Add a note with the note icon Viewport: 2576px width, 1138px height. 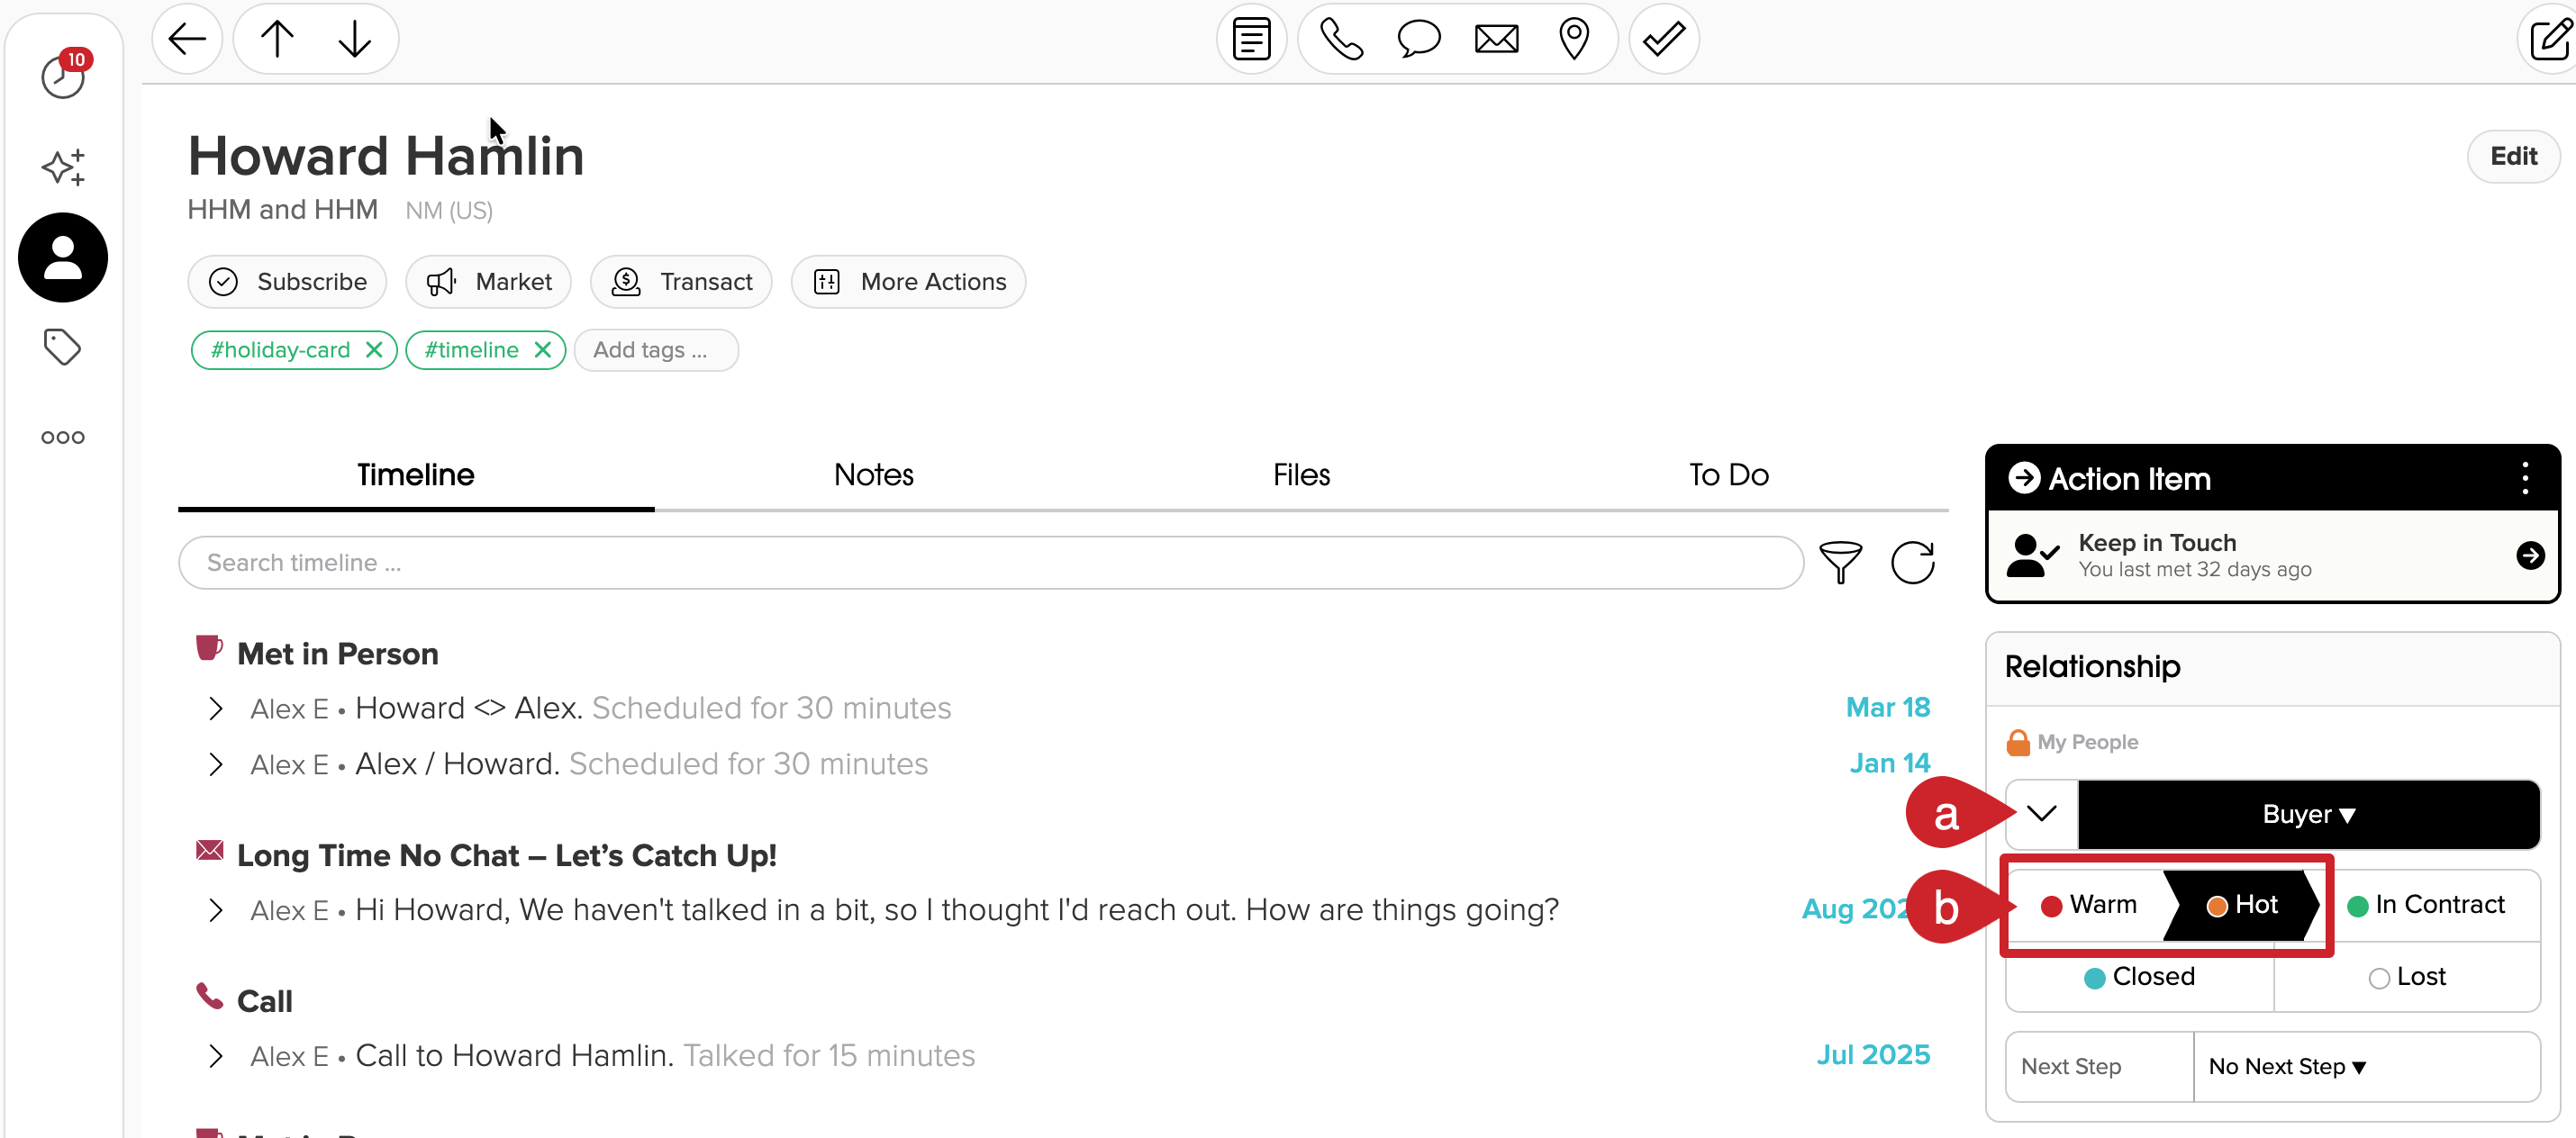[x=1251, y=40]
